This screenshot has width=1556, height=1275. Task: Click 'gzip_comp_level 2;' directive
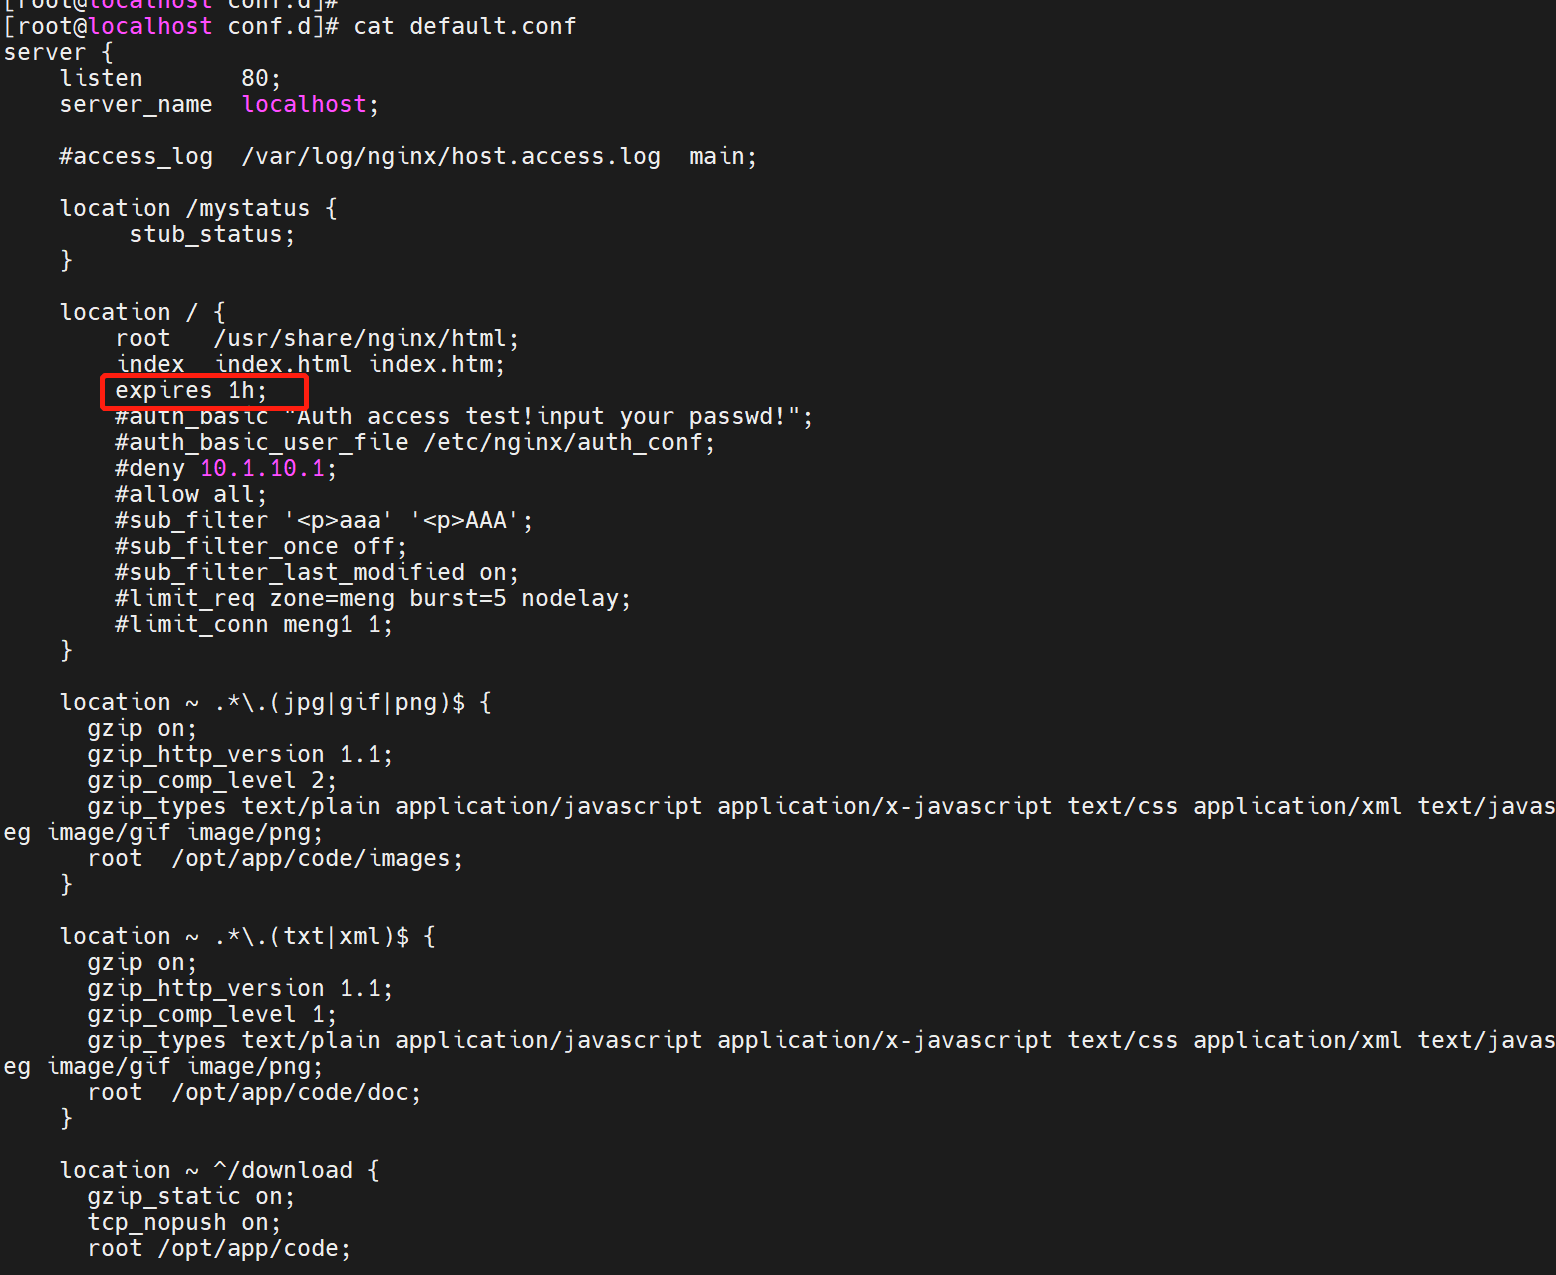(212, 780)
